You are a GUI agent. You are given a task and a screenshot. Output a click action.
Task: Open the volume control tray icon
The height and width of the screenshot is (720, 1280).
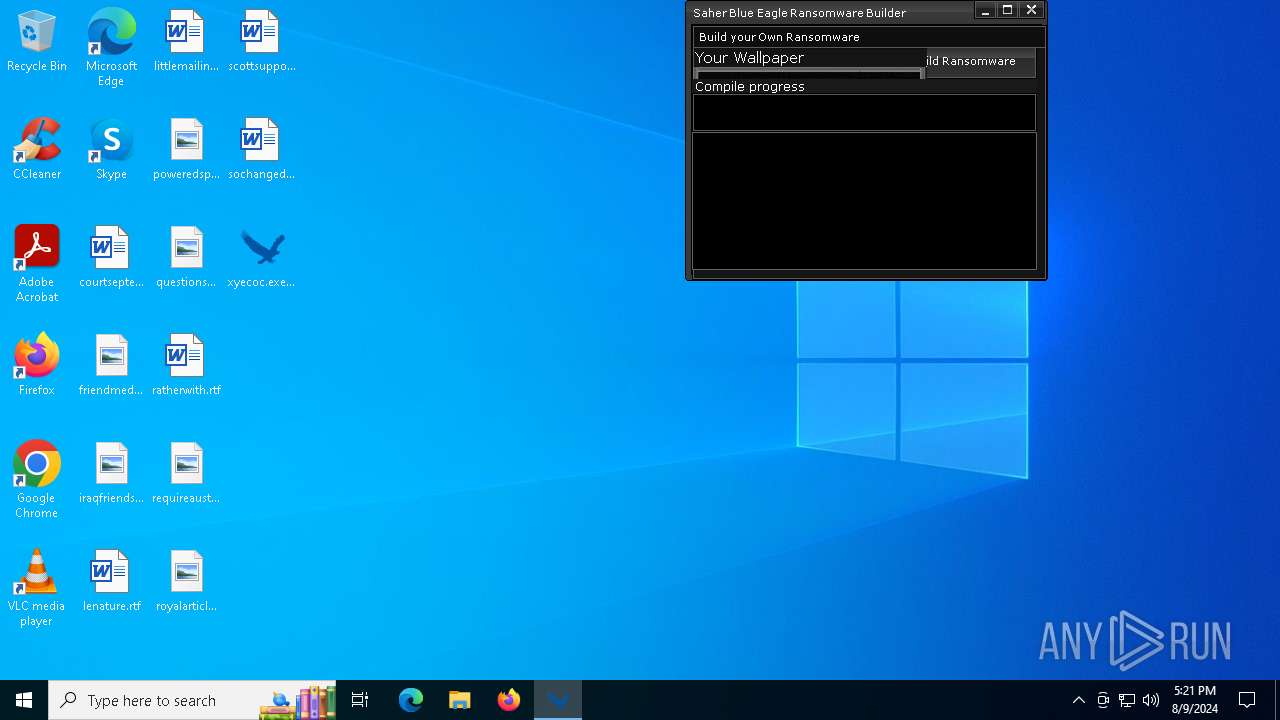pyautogui.click(x=1151, y=700)
